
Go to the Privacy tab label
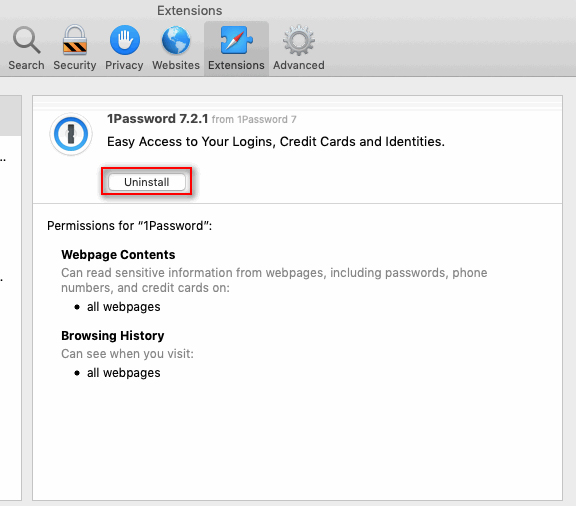pos(124,65)
